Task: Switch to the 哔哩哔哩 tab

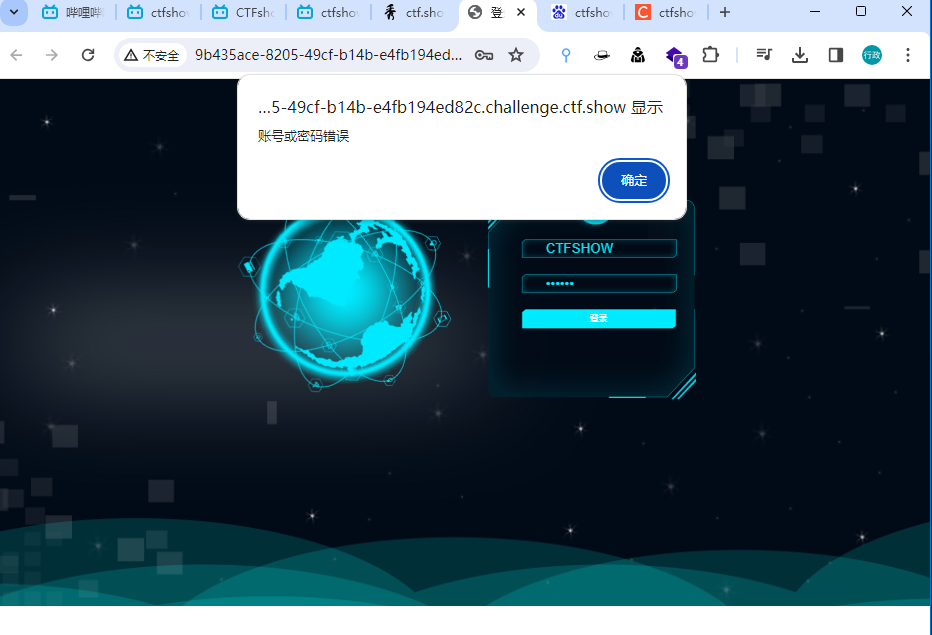Action: click(x=73, y=14)
